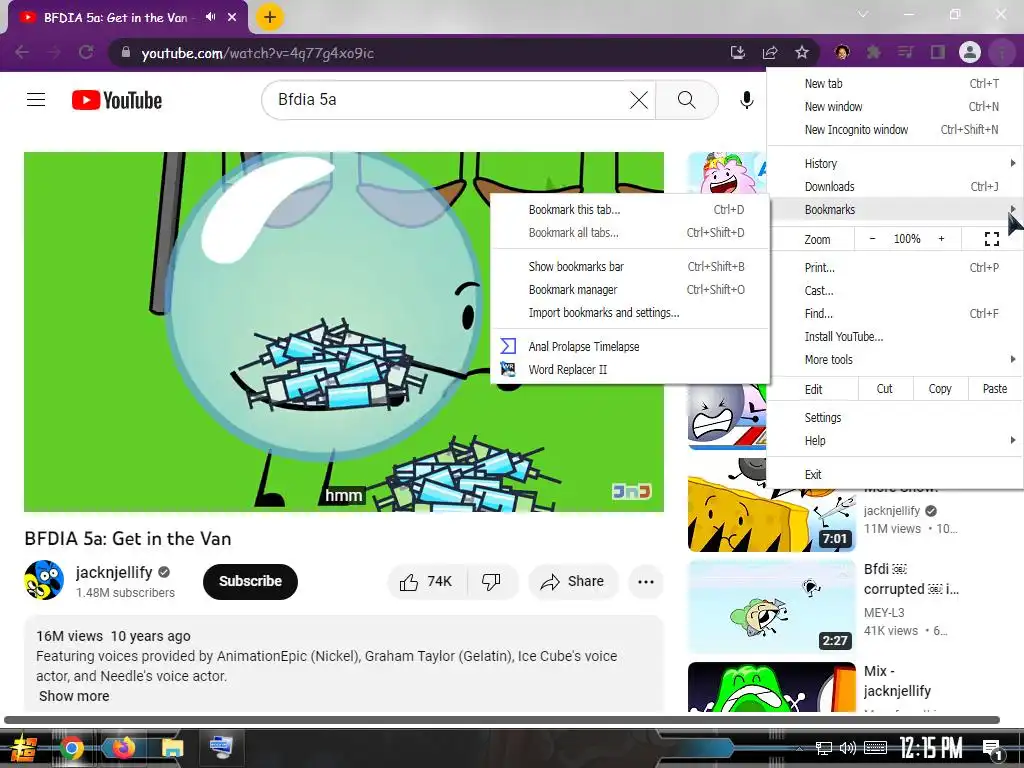Click the Copy edit command
Image resolution: width=1024 pixels, height=768 pixels.
point(940,389)
